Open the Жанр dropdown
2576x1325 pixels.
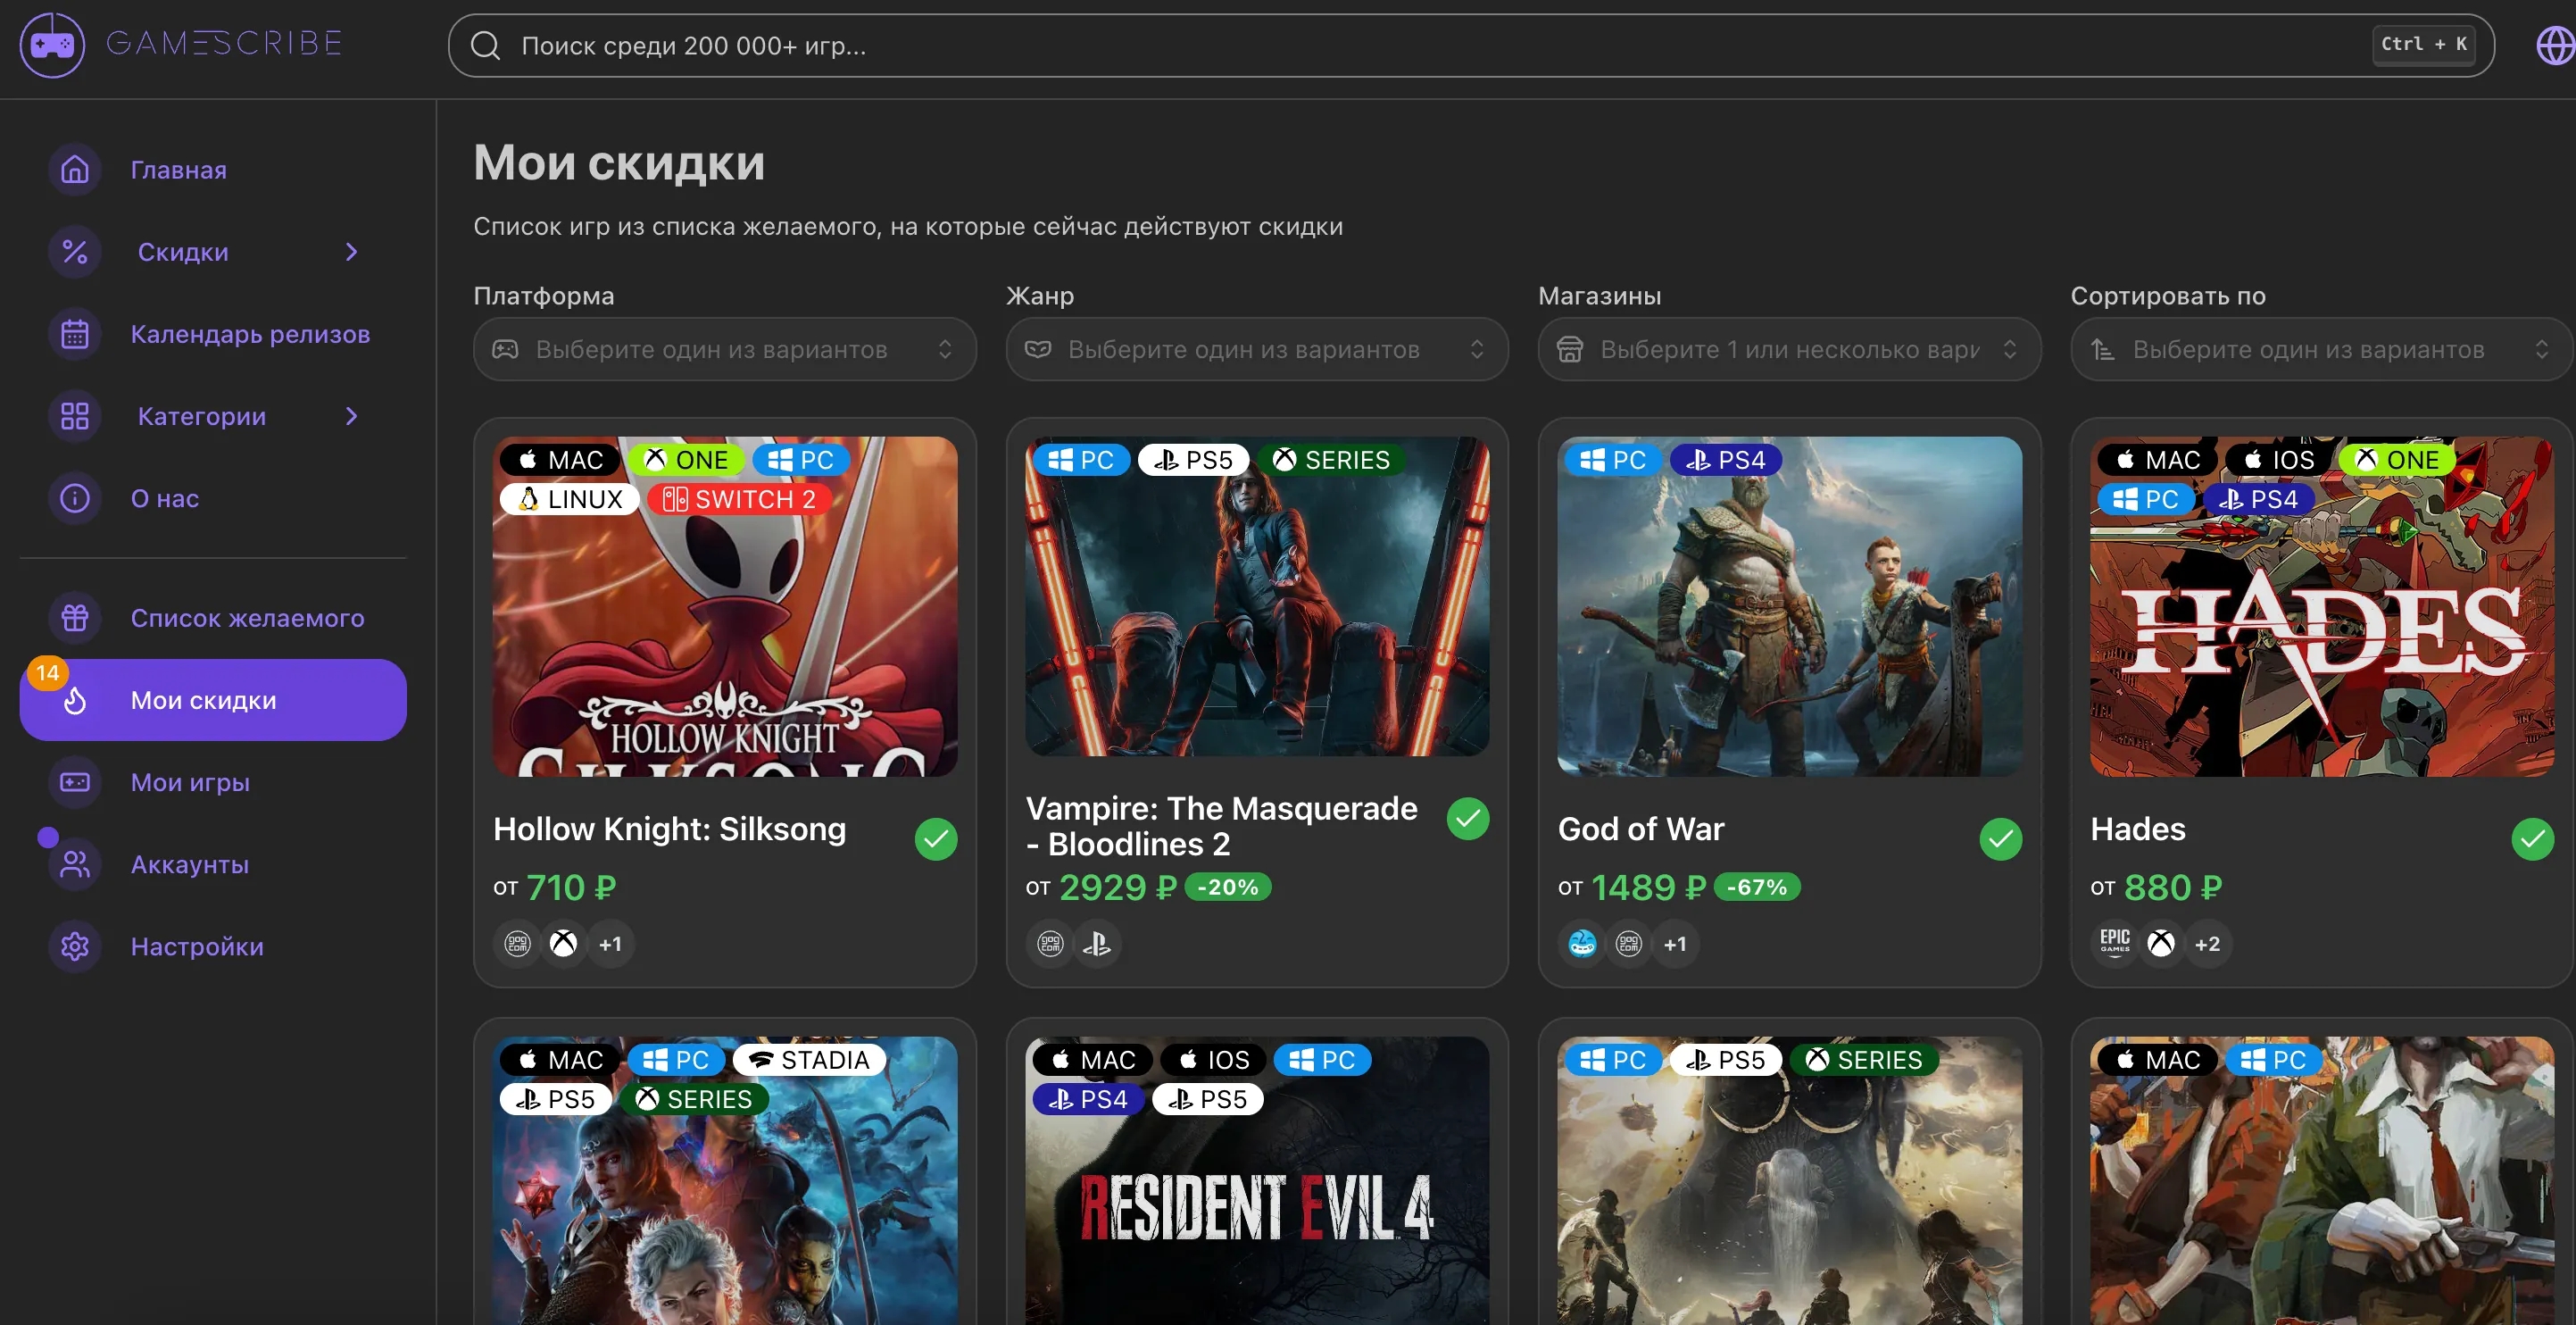click(1256, 349)
